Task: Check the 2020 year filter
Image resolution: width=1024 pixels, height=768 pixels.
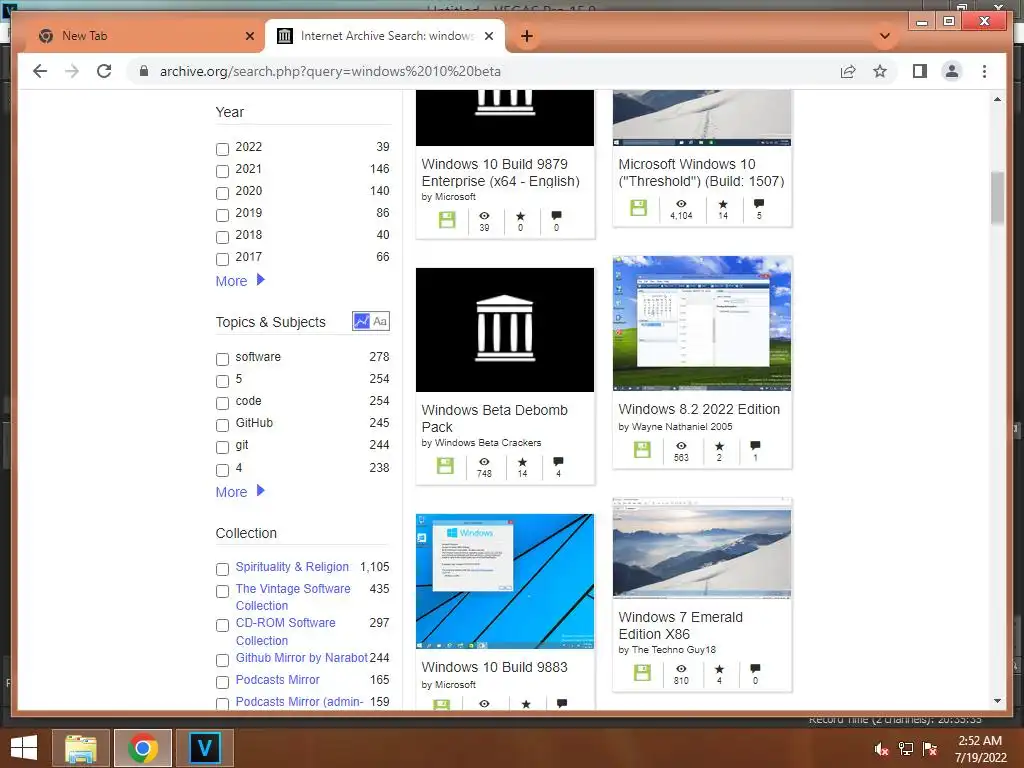Action: coord(222,193)
